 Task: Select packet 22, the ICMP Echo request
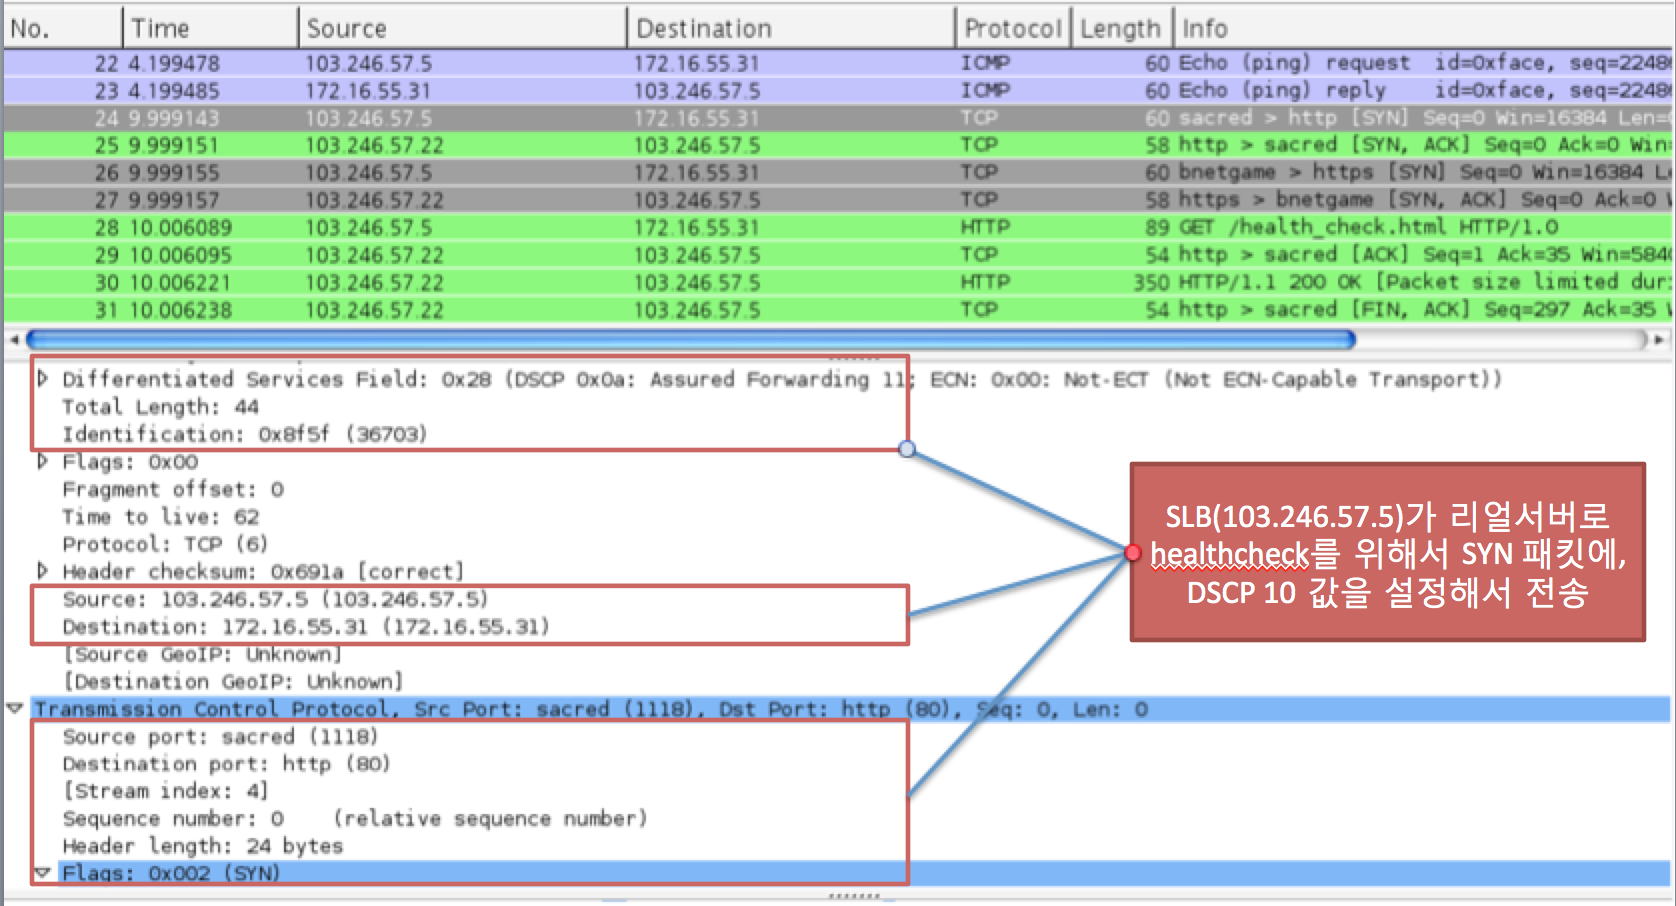pyautogui.click(x=838, y=63)
